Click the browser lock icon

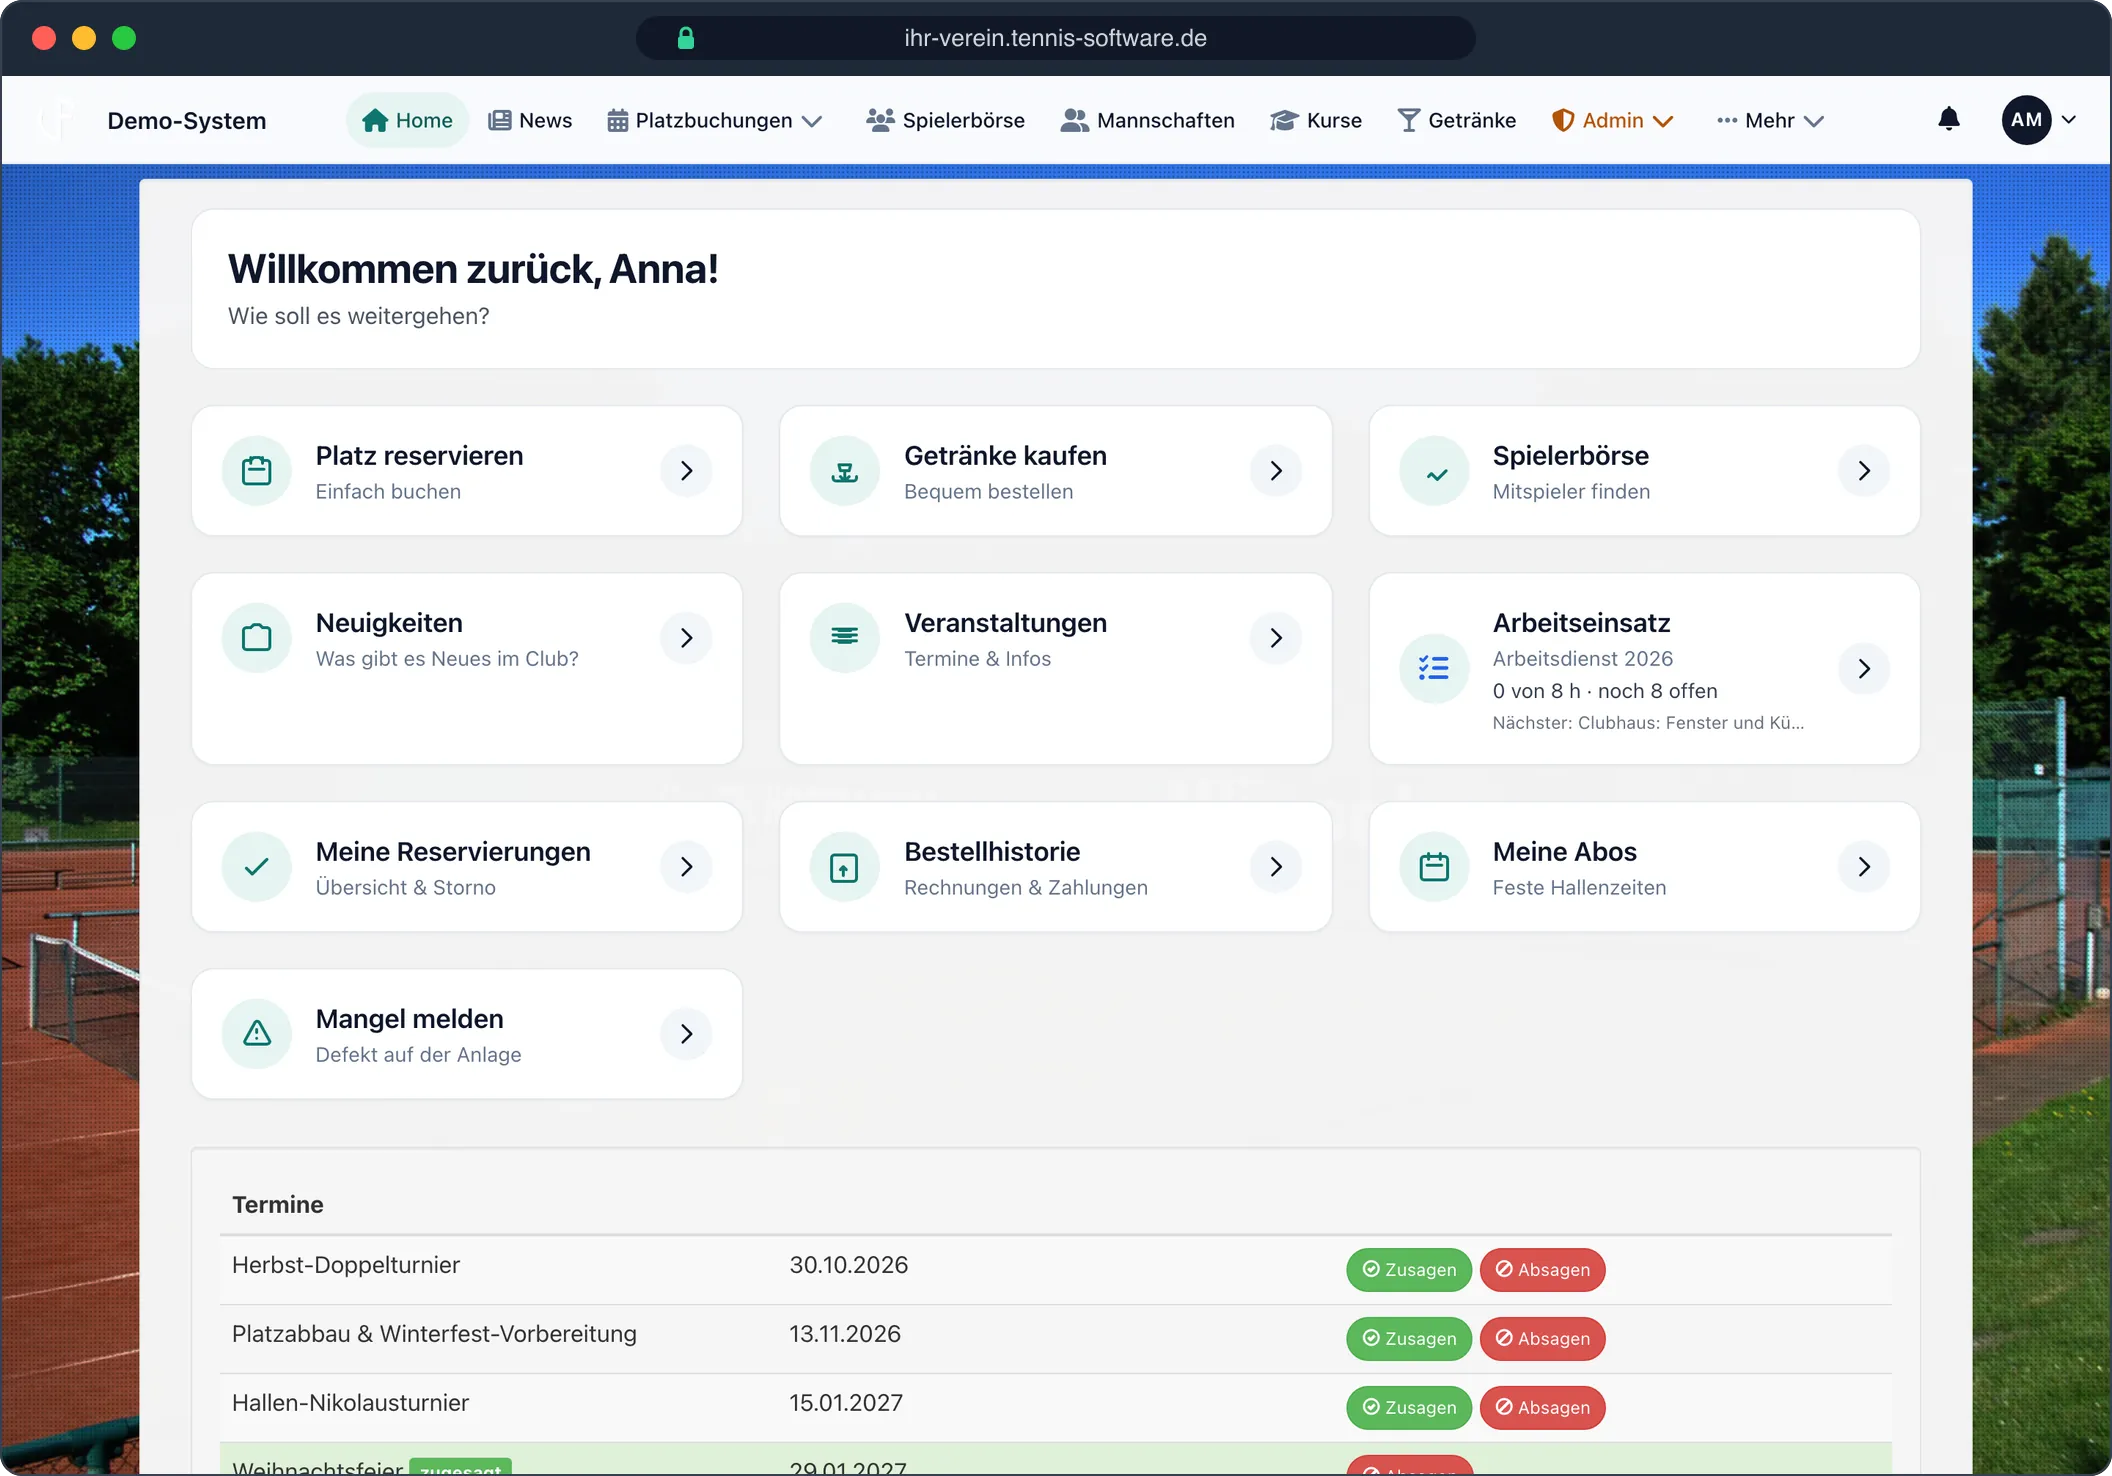pyautogui.click(x=686, y=38)
